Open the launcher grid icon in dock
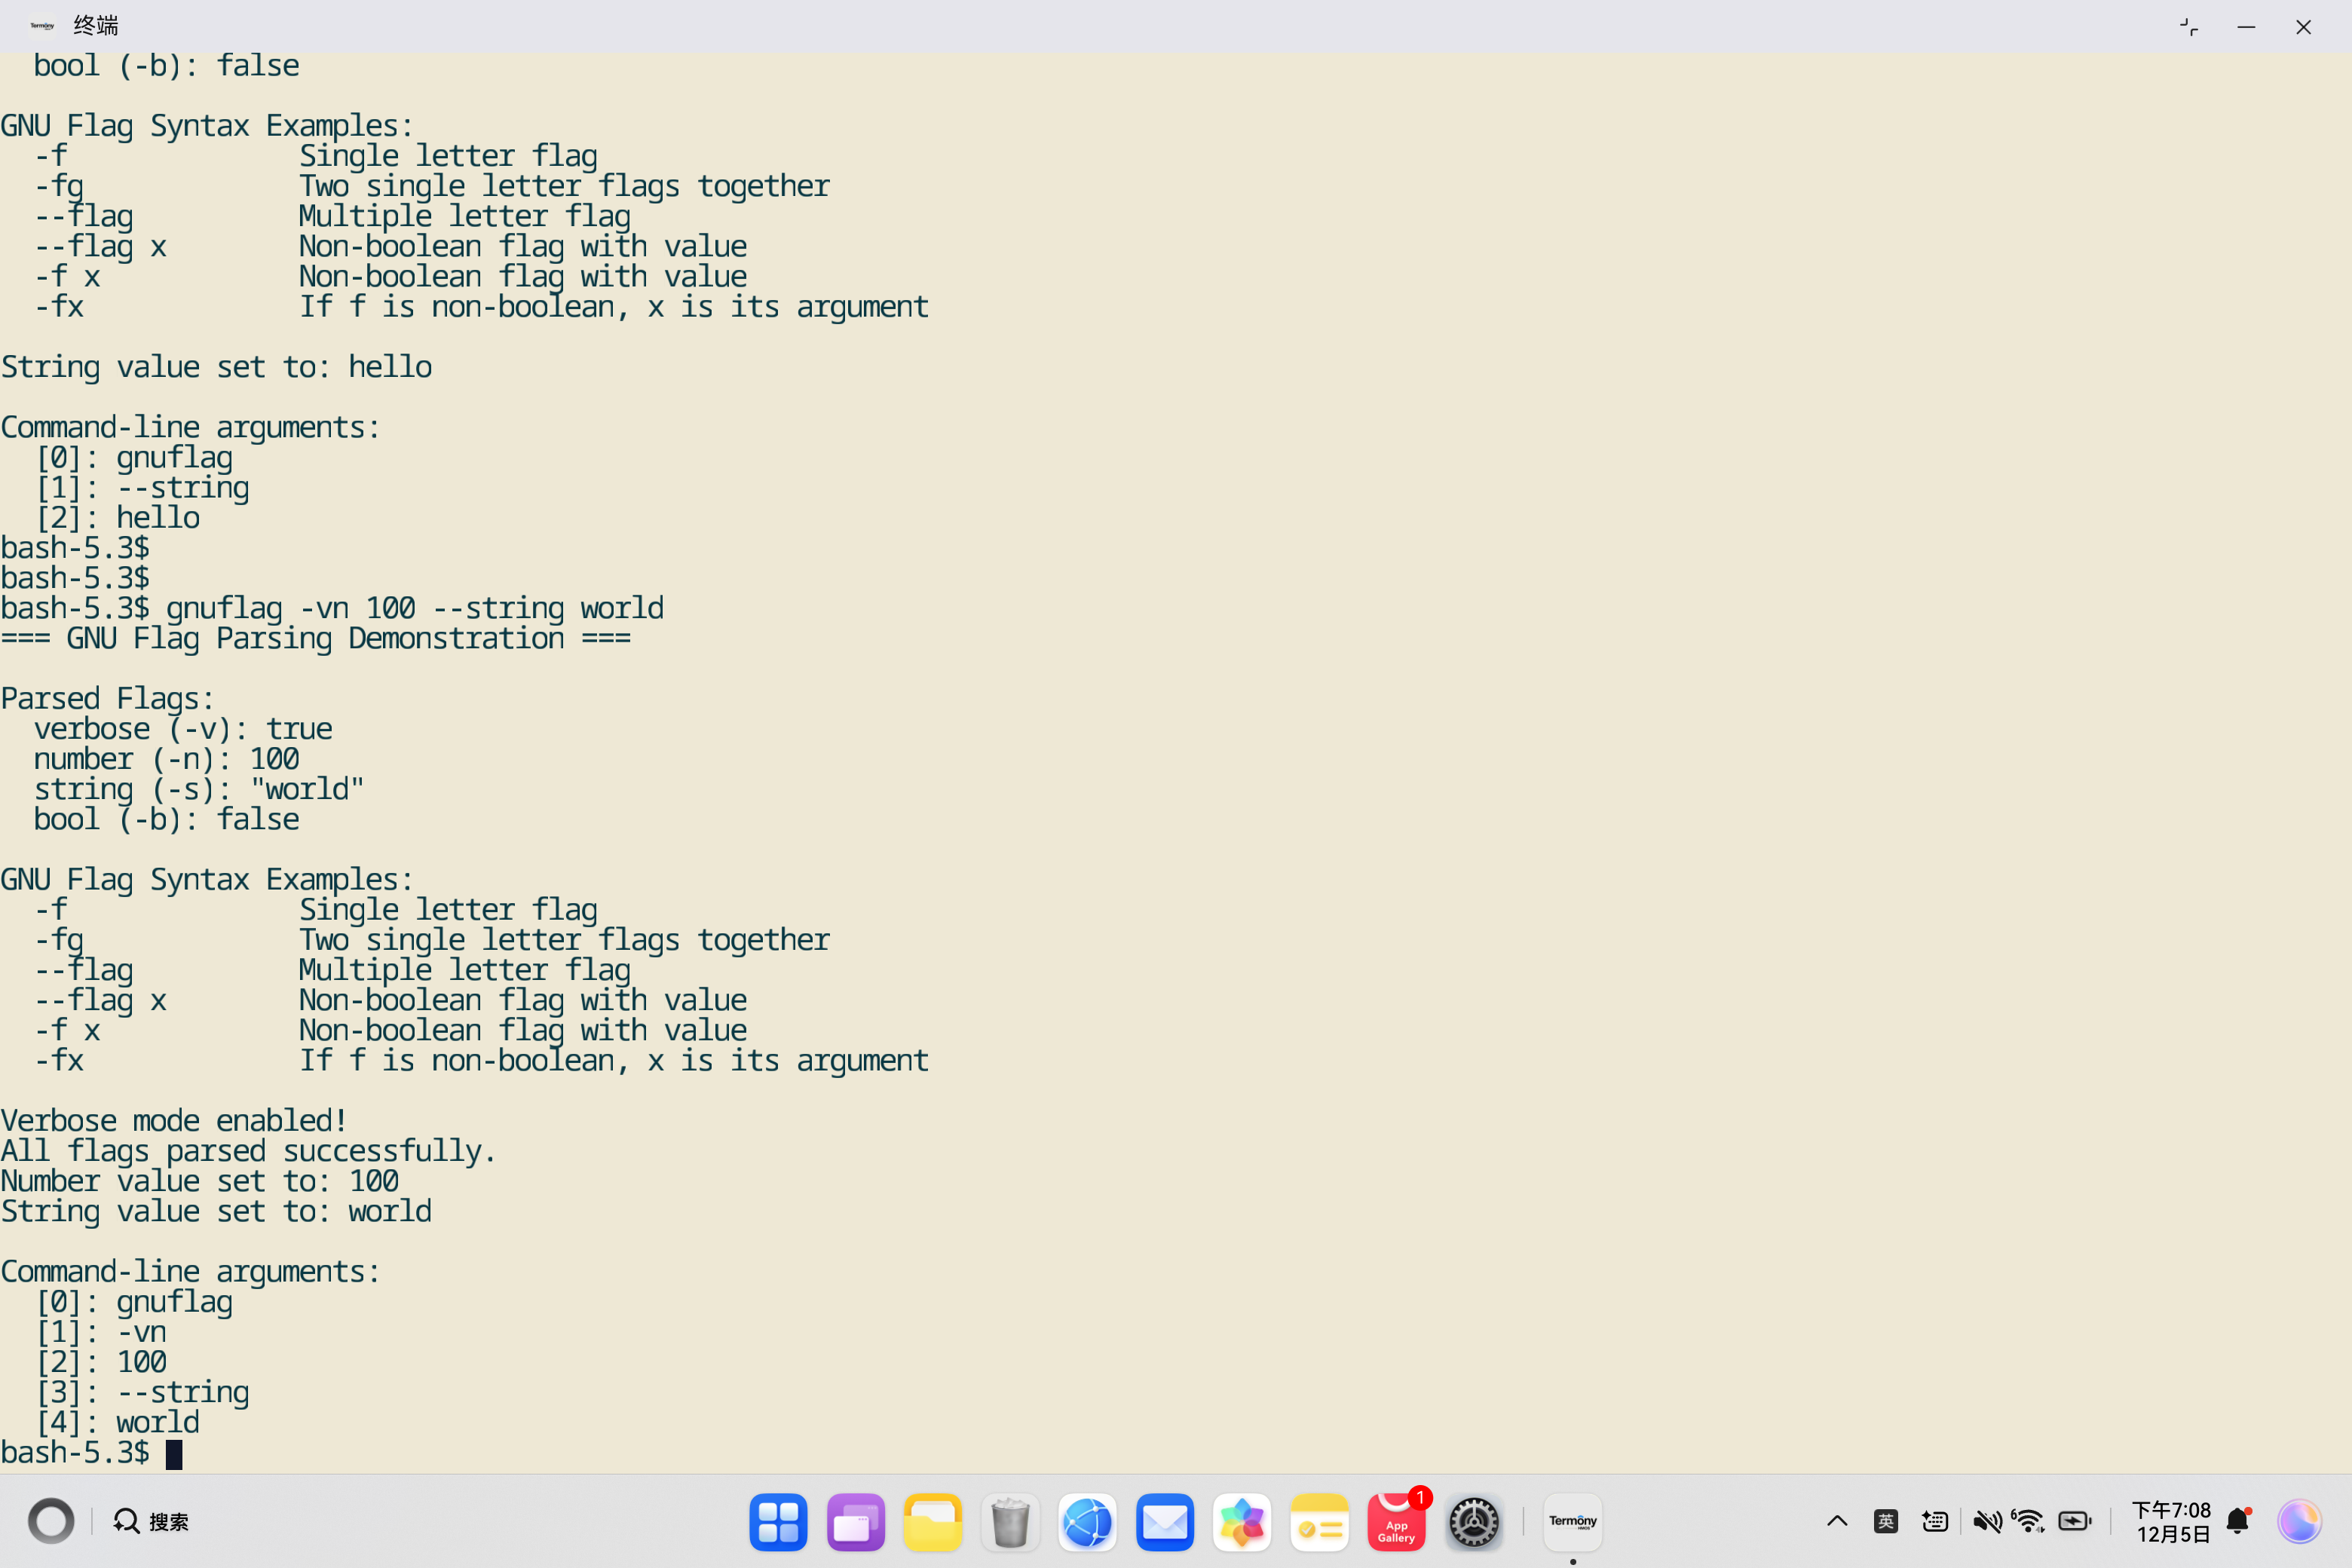 [778, 1522]
